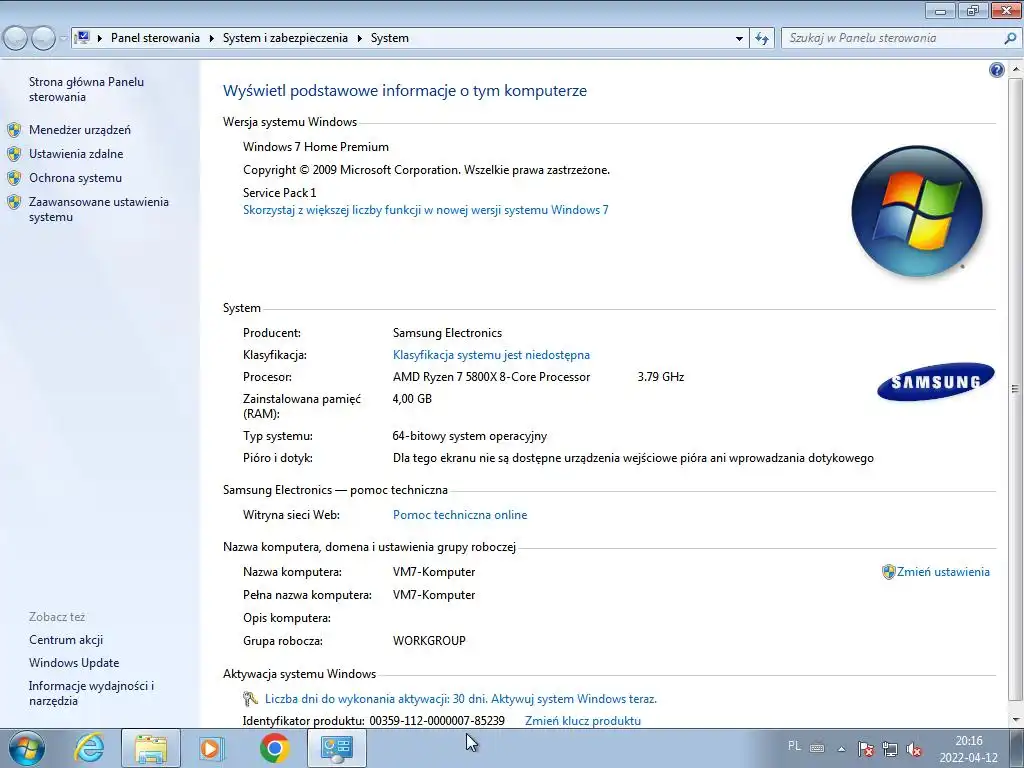The image size is (1024, 768).
Task: Open Menedżer urządzeń from the sidebar
Action: click(80, 130)
